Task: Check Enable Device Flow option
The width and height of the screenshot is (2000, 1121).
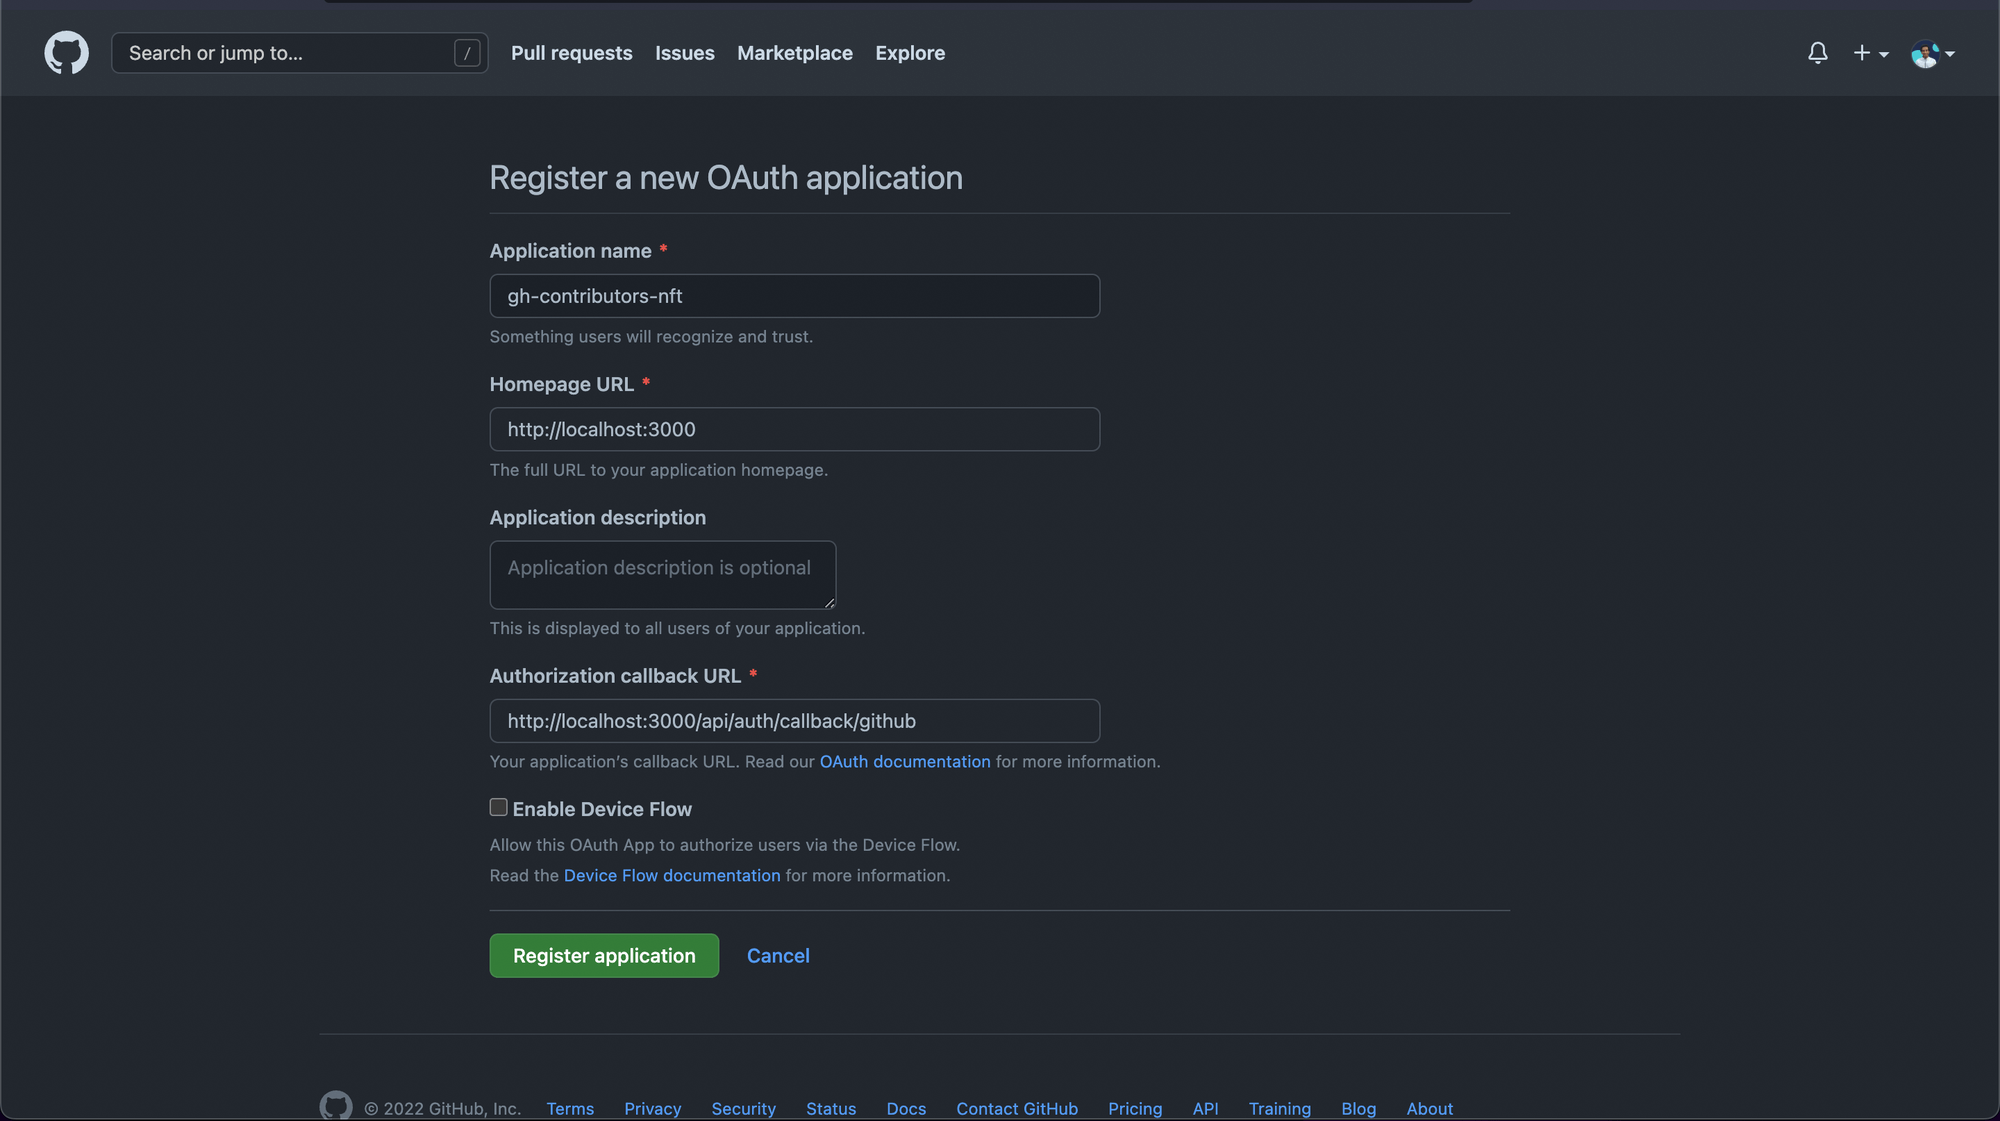Action: (498, 807)
